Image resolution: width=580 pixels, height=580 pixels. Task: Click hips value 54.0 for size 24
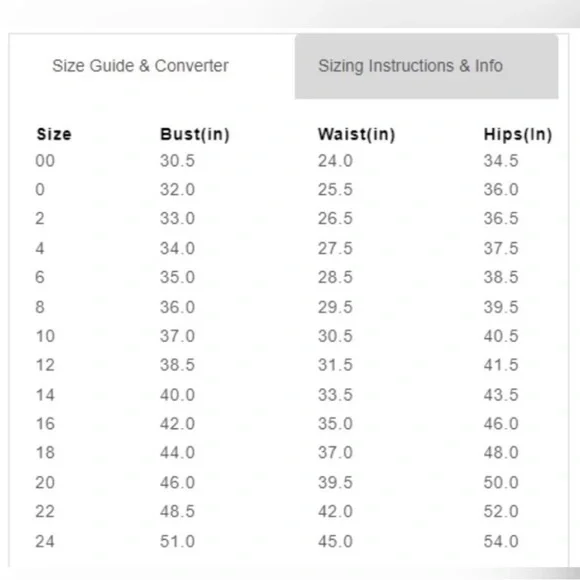501,541
